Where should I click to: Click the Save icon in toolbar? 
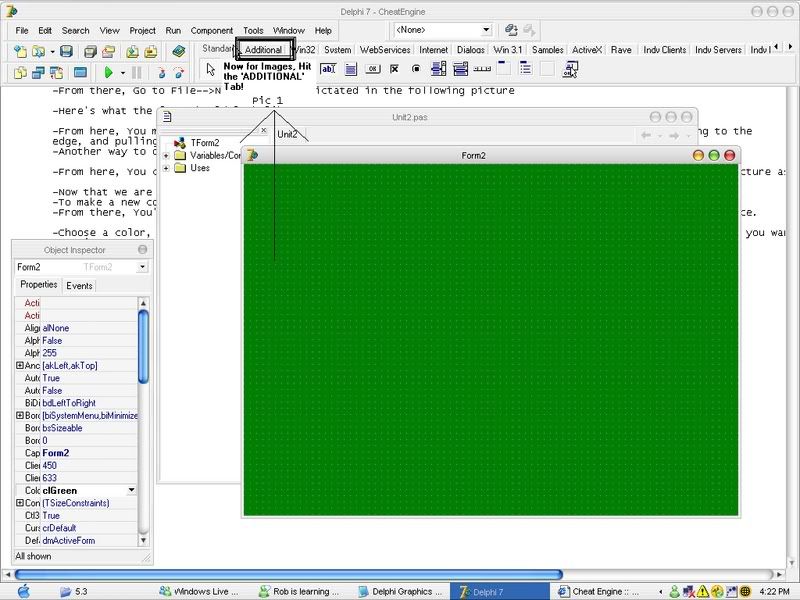[x=66, y=51]
